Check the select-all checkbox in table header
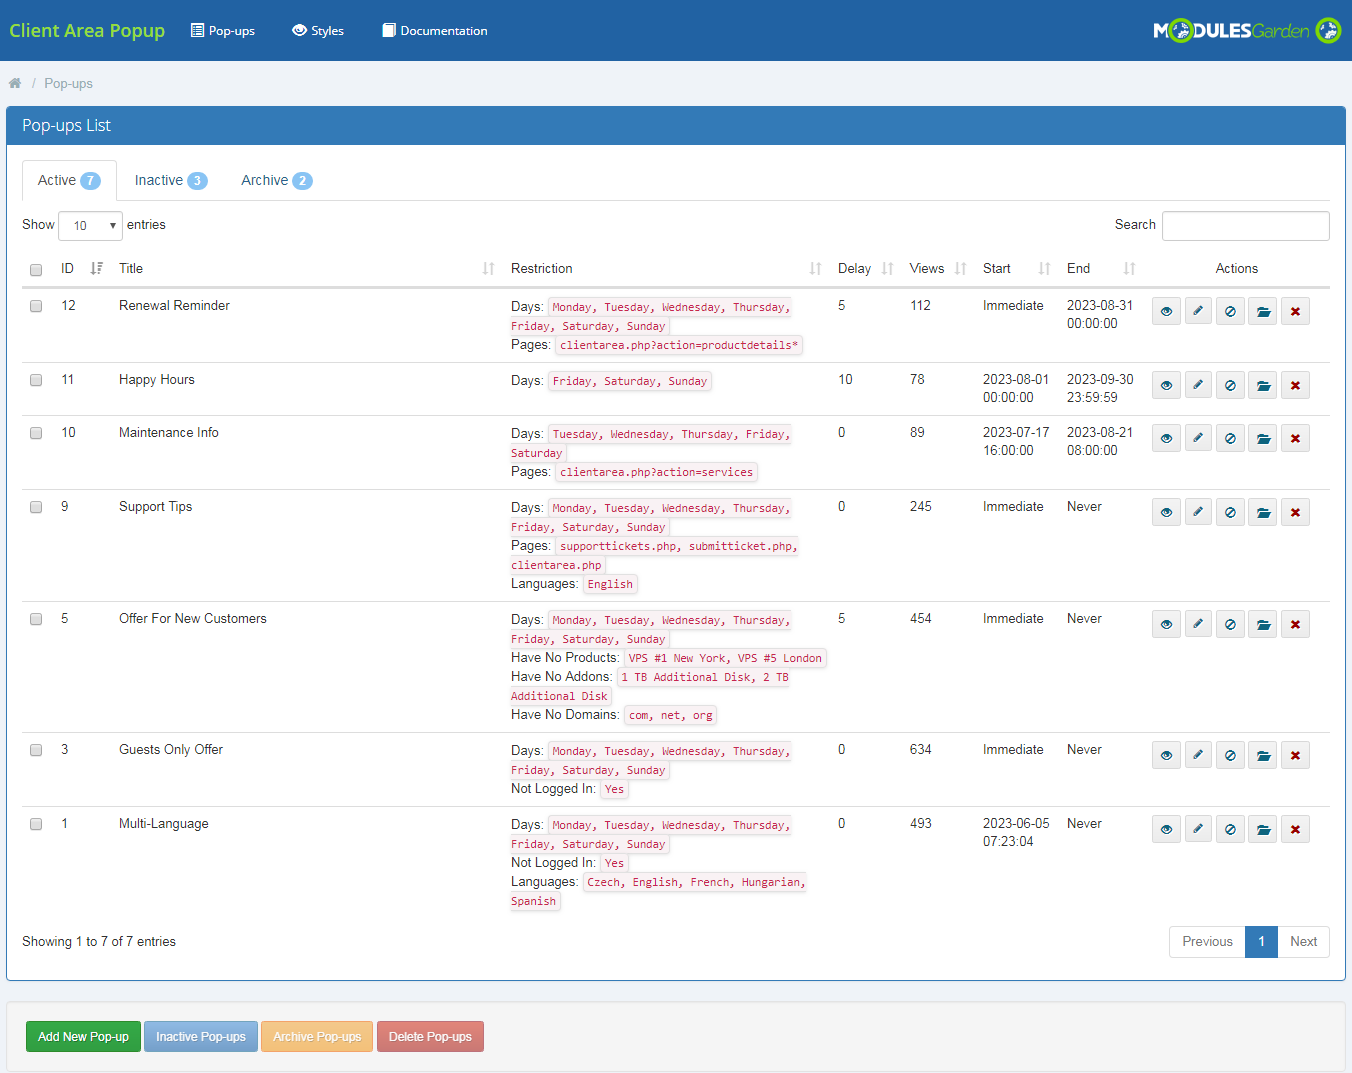Viewport: 1352px width, 1073px height. pyautogui.click(x=36, y=269)
